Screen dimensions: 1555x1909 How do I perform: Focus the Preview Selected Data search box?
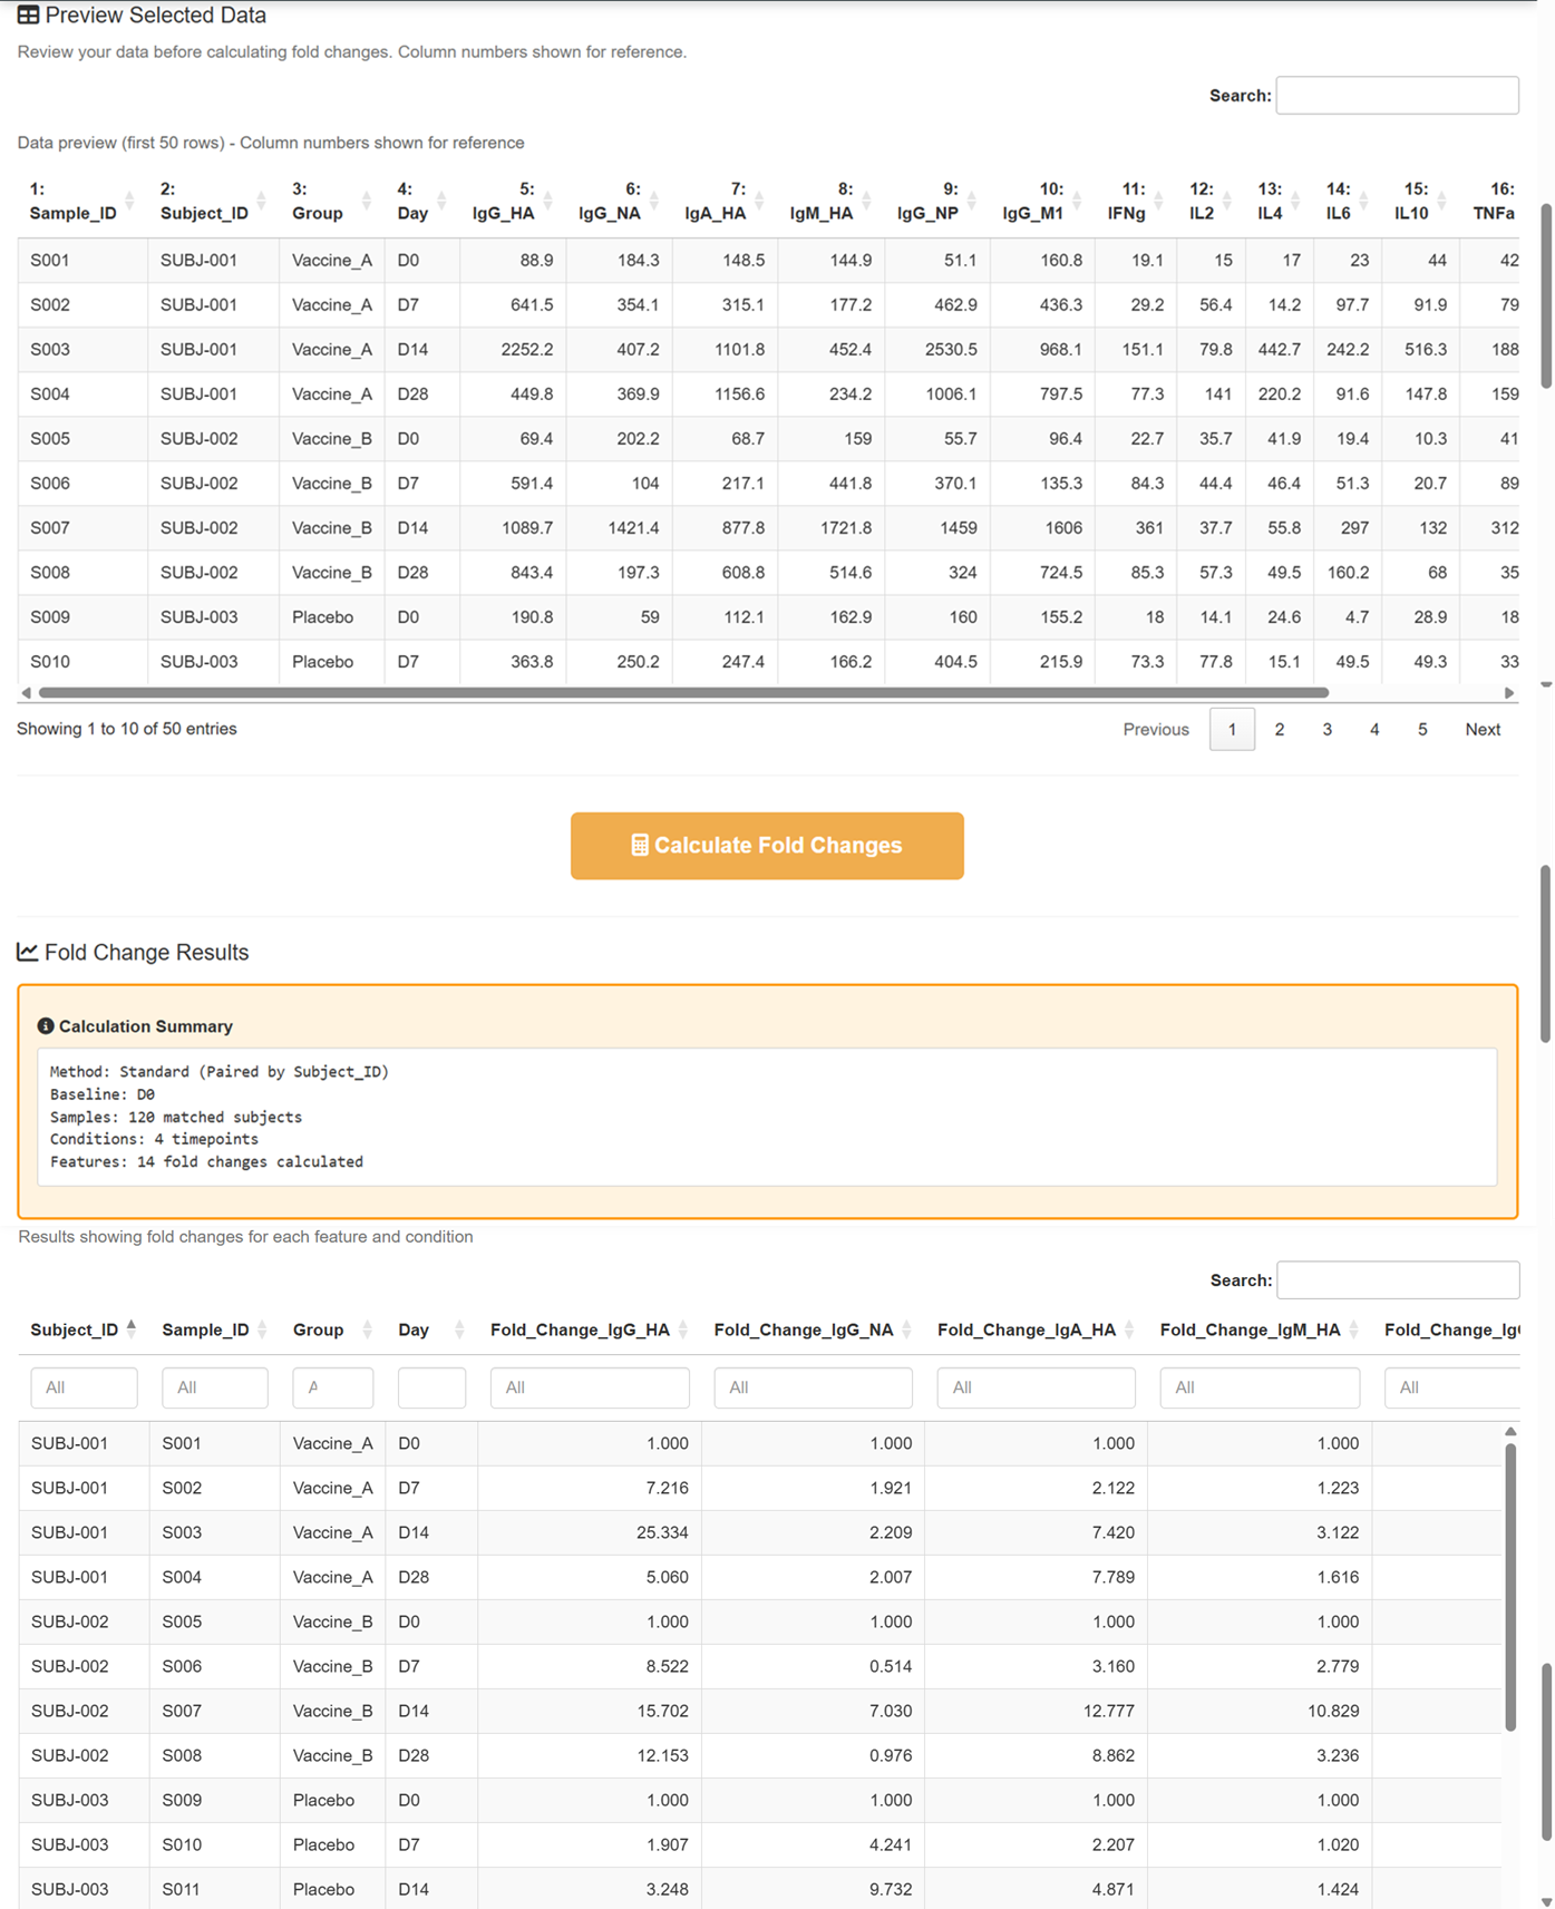[x=1397, y=95]
